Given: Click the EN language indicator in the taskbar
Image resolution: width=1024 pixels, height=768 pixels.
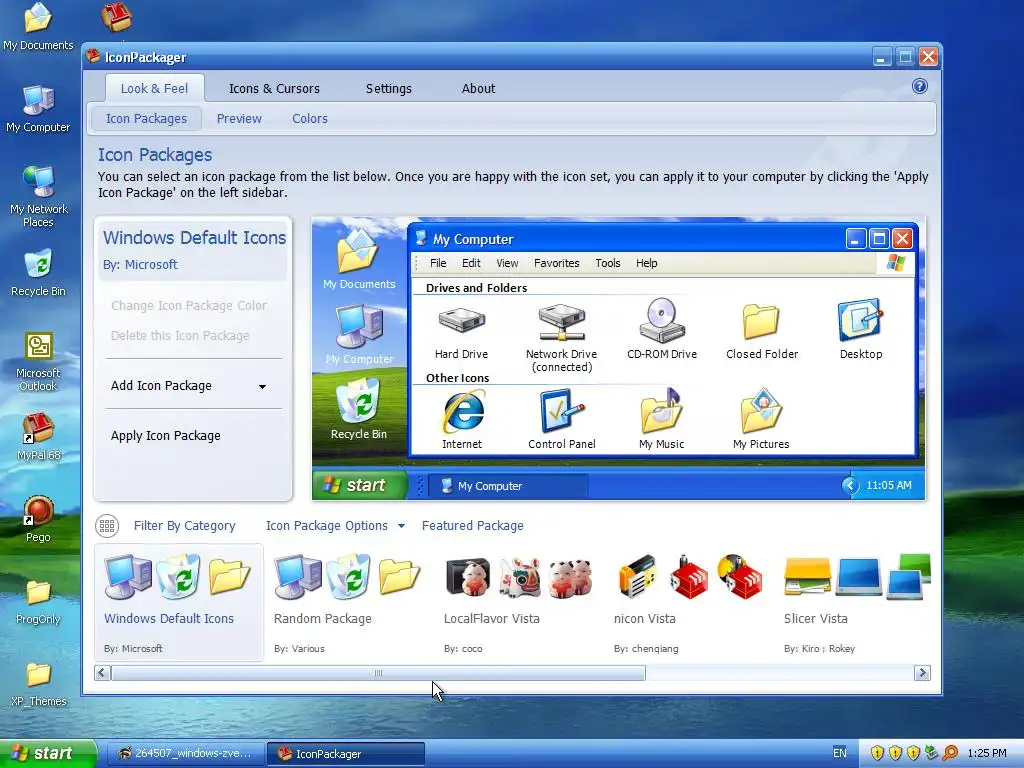Looking at the screenshot, I should 840,753.
